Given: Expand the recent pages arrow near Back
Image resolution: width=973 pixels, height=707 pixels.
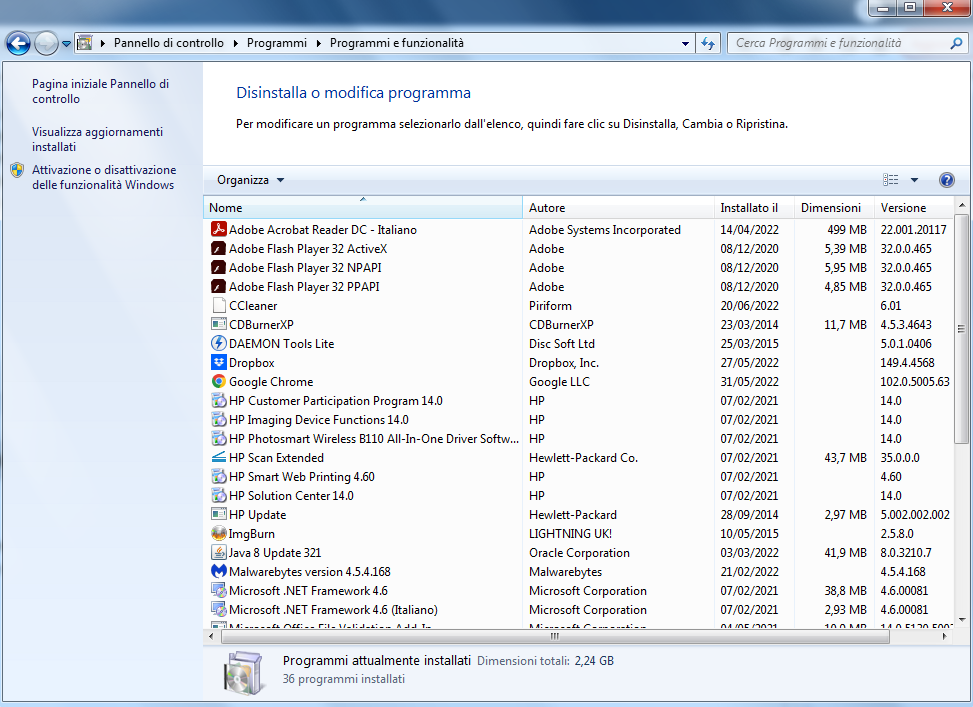Looking at the screenshot, I should 67,44.
